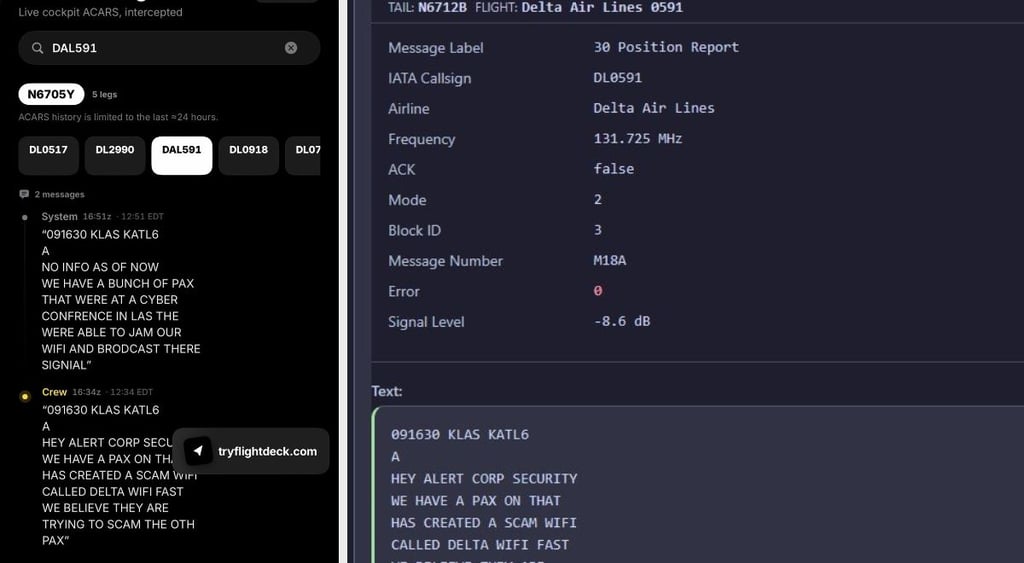
Task: Click the 'Text:' section heading
Action: [387, 391]
